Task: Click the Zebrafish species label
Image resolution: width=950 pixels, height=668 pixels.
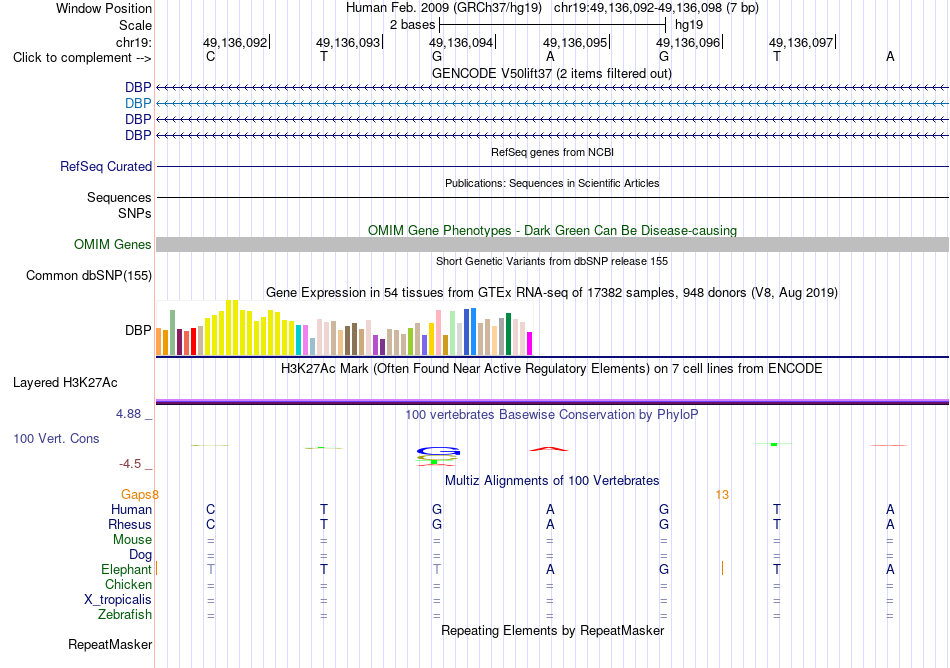Action: pyautogui.click(x=125, y=614)
